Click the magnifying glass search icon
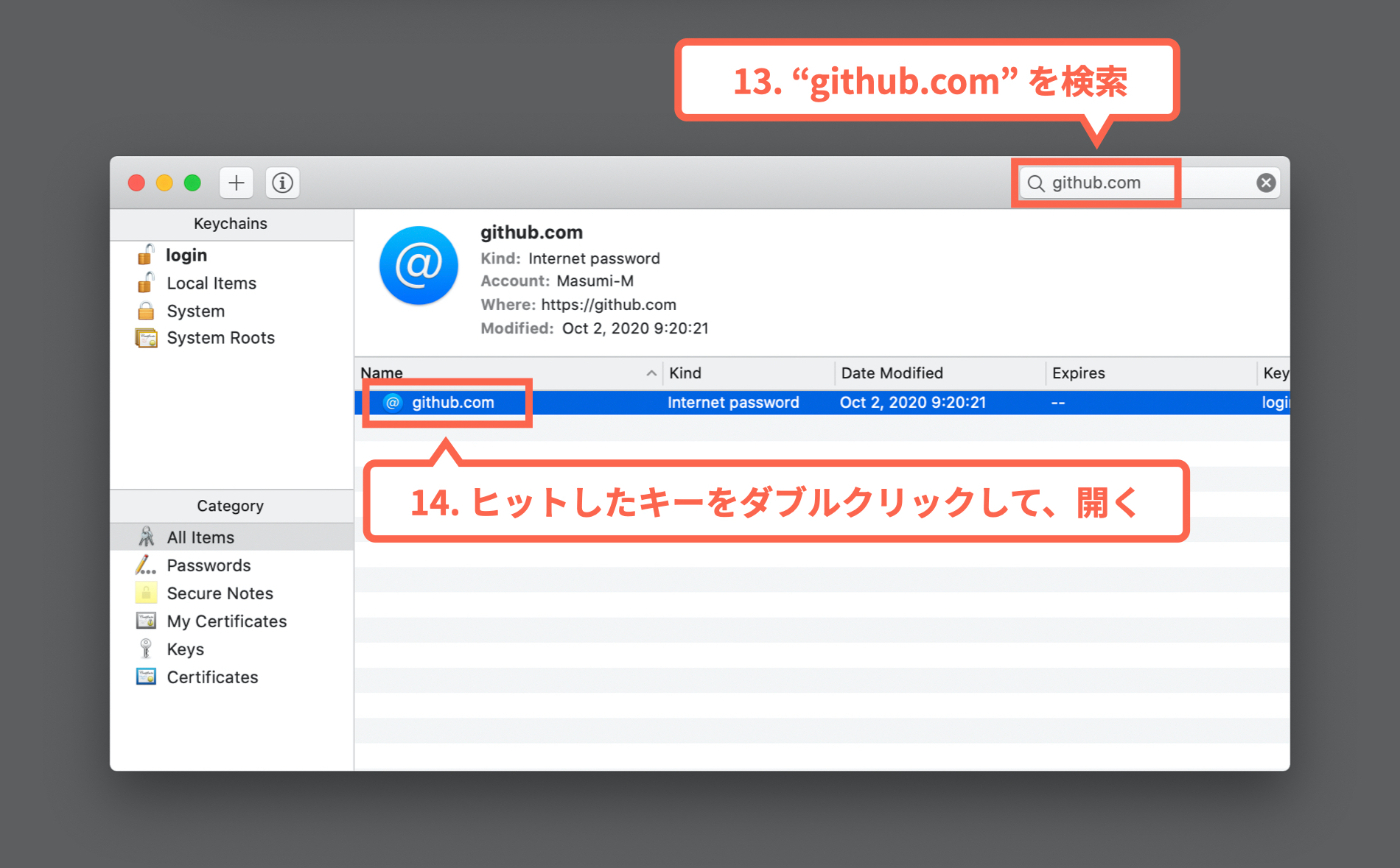 pos(1036,183)
